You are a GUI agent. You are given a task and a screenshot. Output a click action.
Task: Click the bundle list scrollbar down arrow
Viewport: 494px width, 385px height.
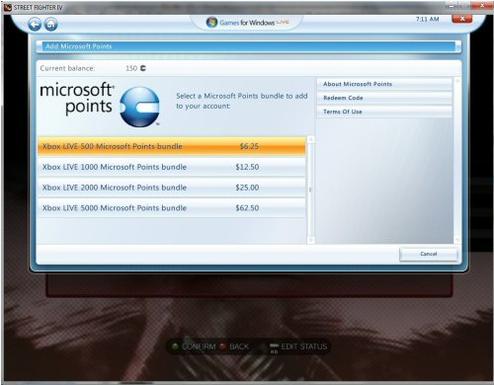[311, 240]
